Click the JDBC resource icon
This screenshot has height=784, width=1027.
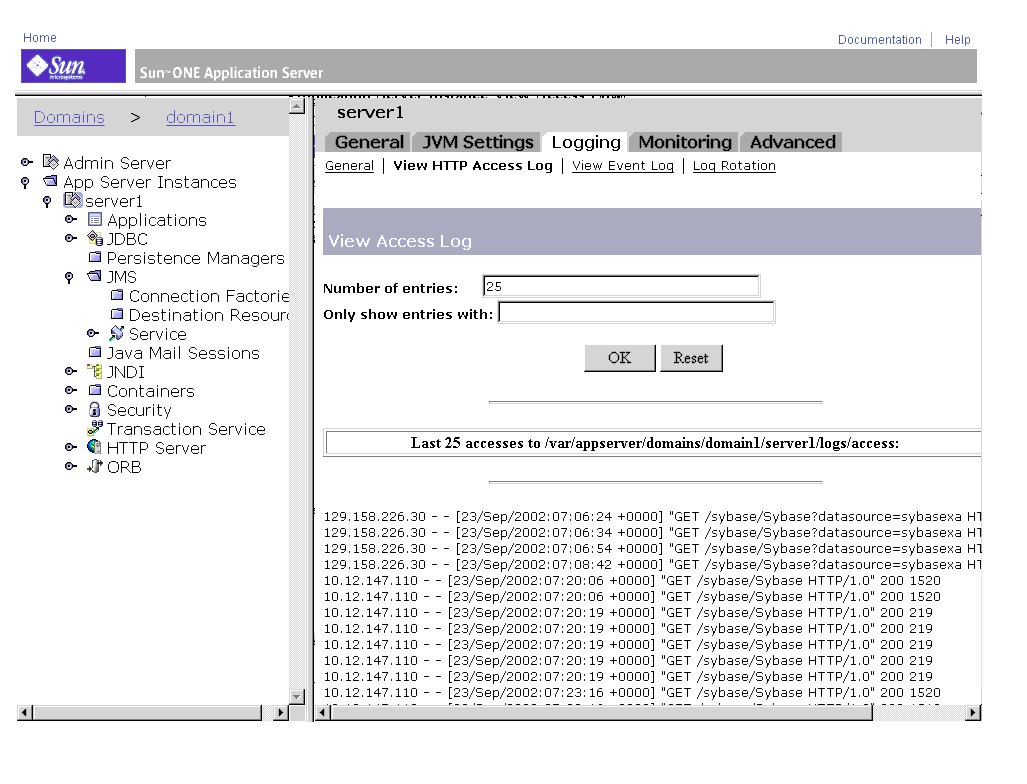tap(95, 239)
